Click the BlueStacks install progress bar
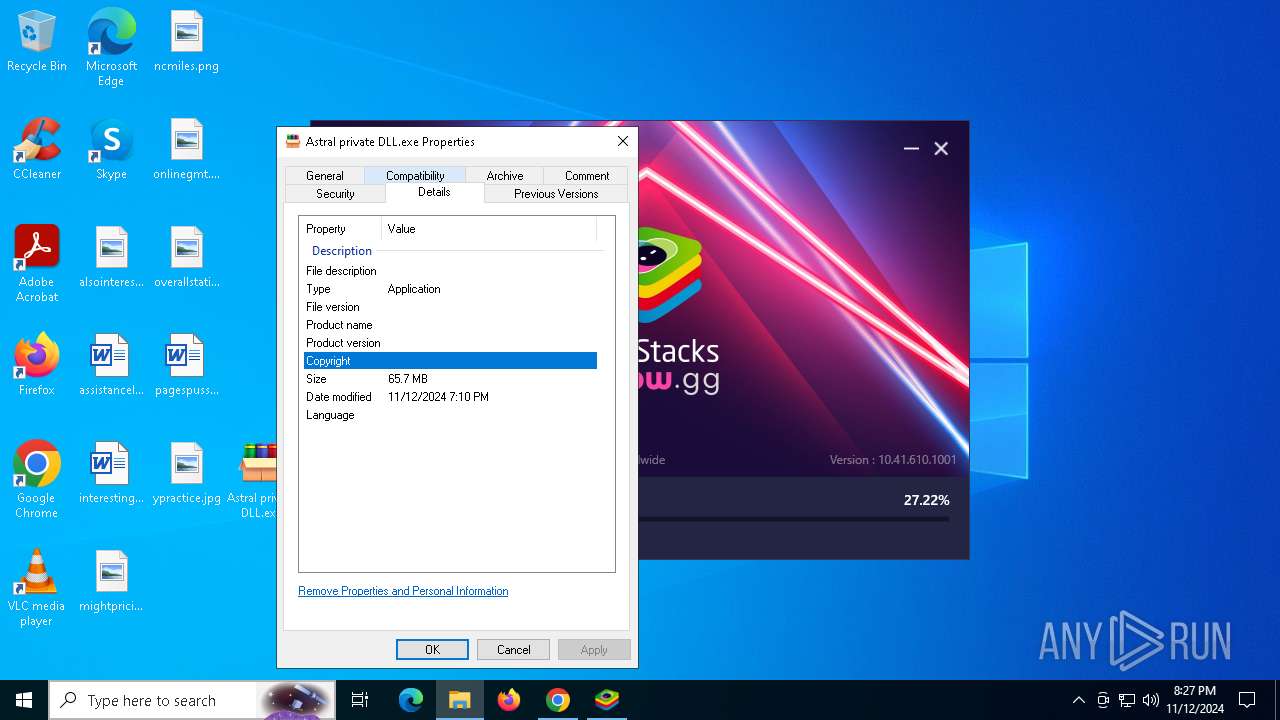1280x720 pixels. (x=794, y=519)
